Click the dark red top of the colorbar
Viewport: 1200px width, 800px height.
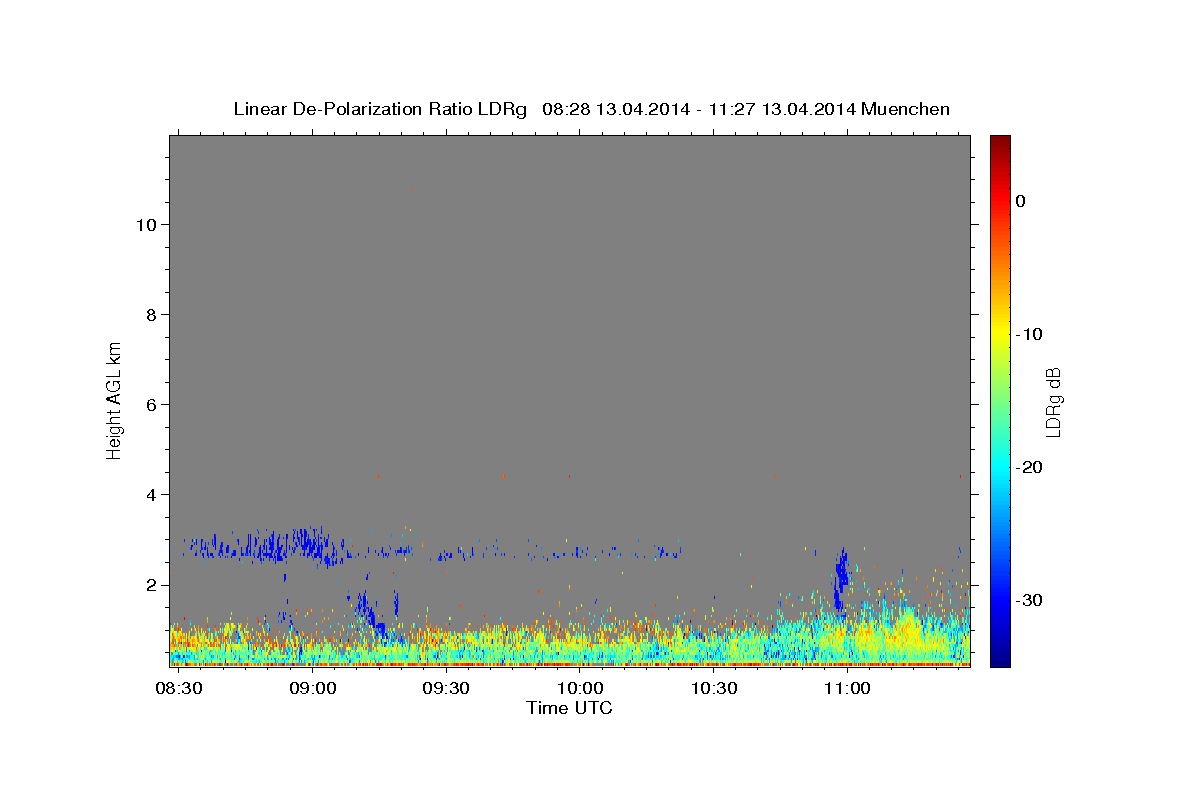pyautogui.click(x=1000, y=143)
